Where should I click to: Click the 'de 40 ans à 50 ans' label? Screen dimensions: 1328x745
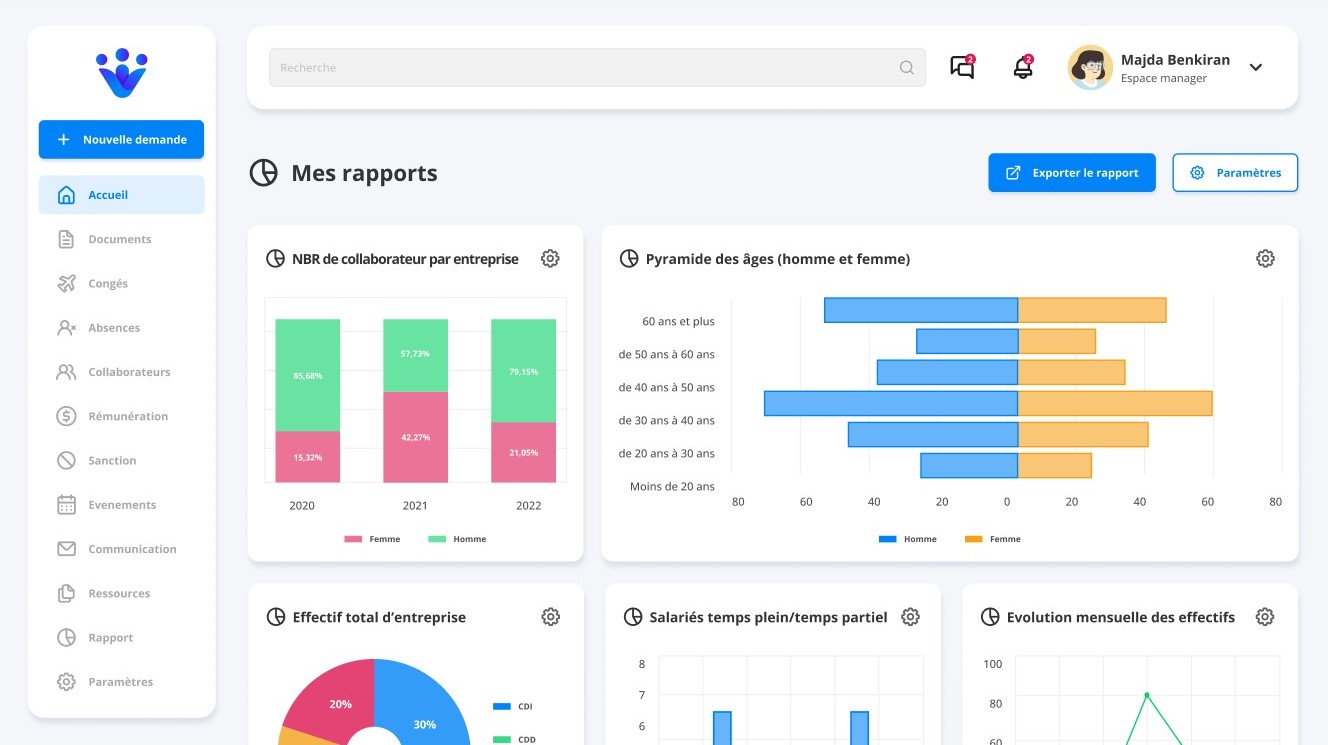point(667,387)
